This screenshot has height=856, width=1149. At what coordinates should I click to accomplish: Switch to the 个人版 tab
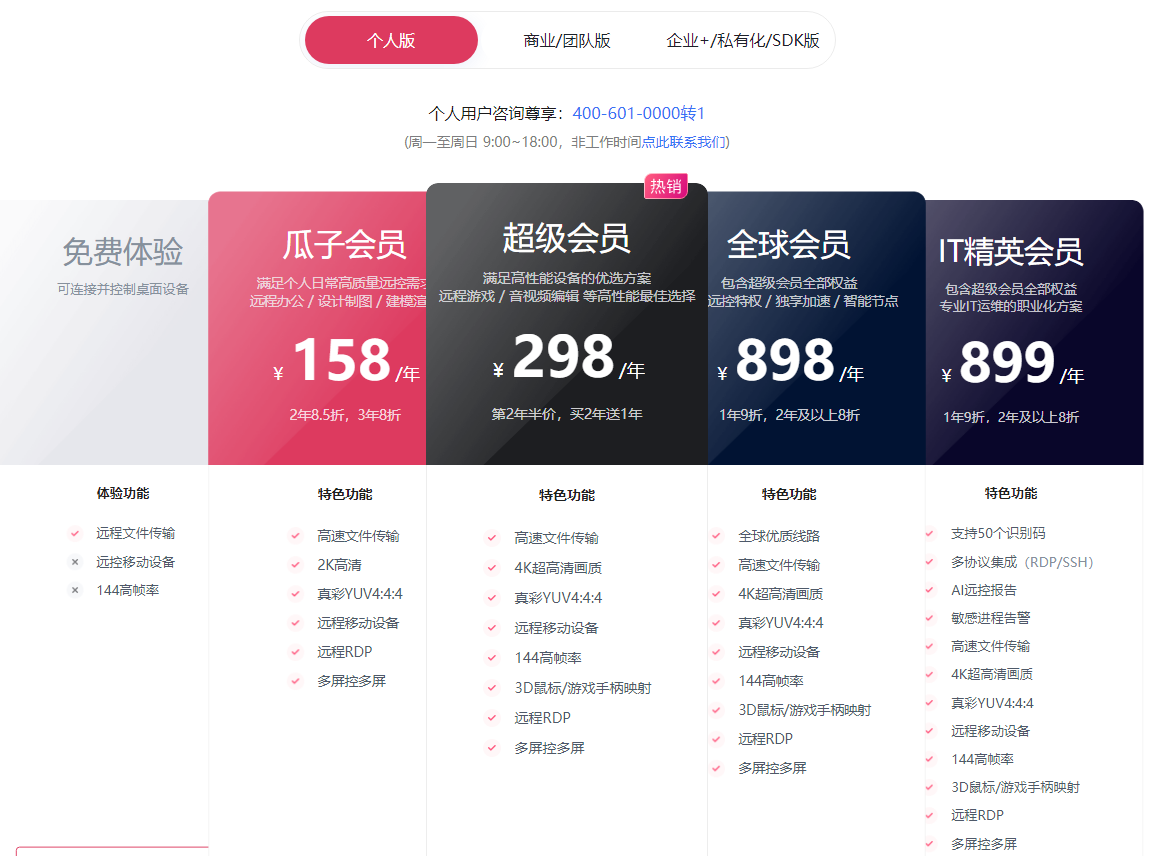[x=391, y=41]
